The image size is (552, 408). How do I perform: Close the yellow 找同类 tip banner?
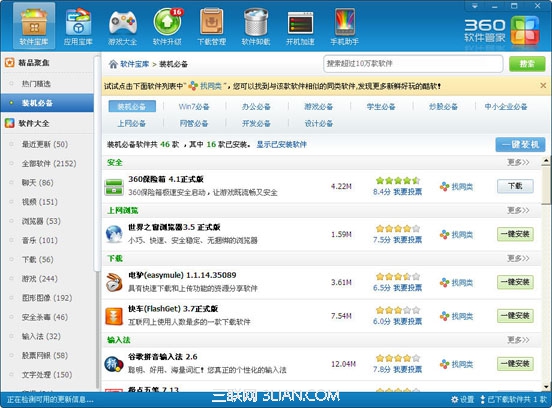click(543, 86)
